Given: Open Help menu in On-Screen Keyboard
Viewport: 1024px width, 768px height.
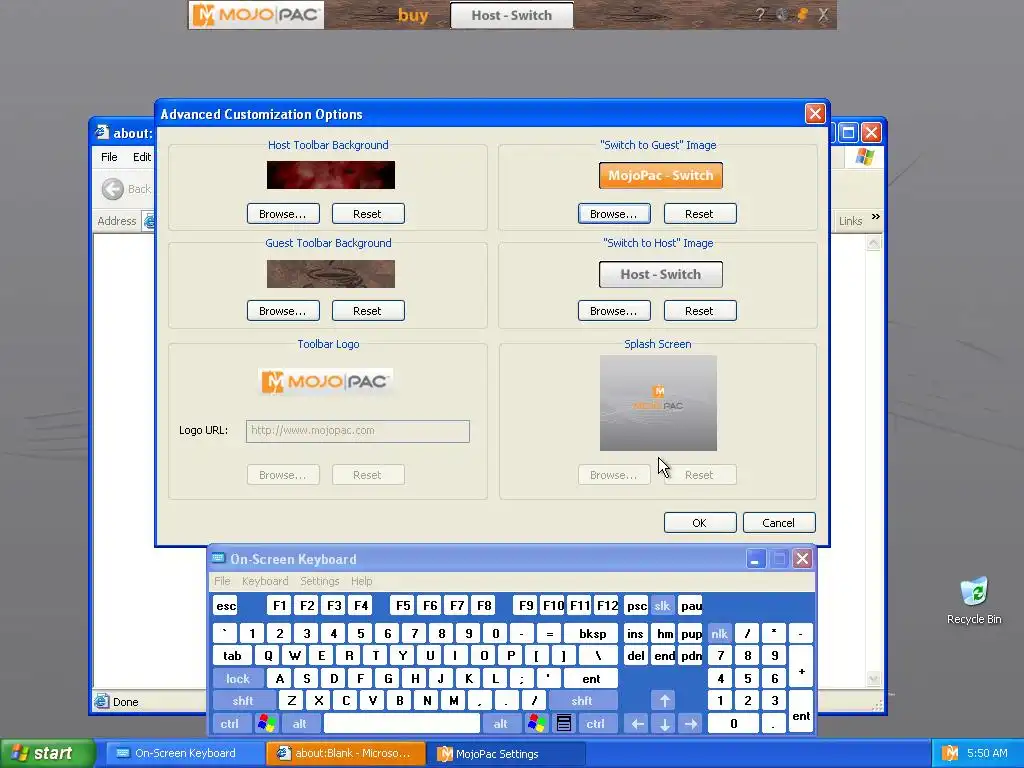Looking at the screenshot, I should [361, 581].
